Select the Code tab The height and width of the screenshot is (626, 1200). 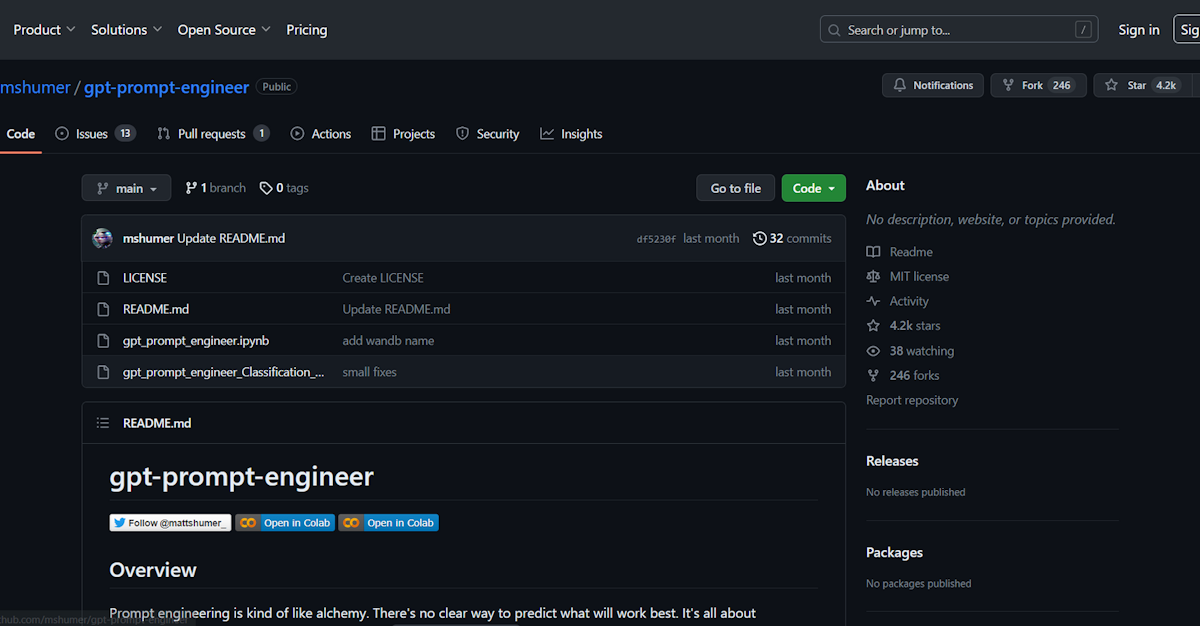pos(21,134)
